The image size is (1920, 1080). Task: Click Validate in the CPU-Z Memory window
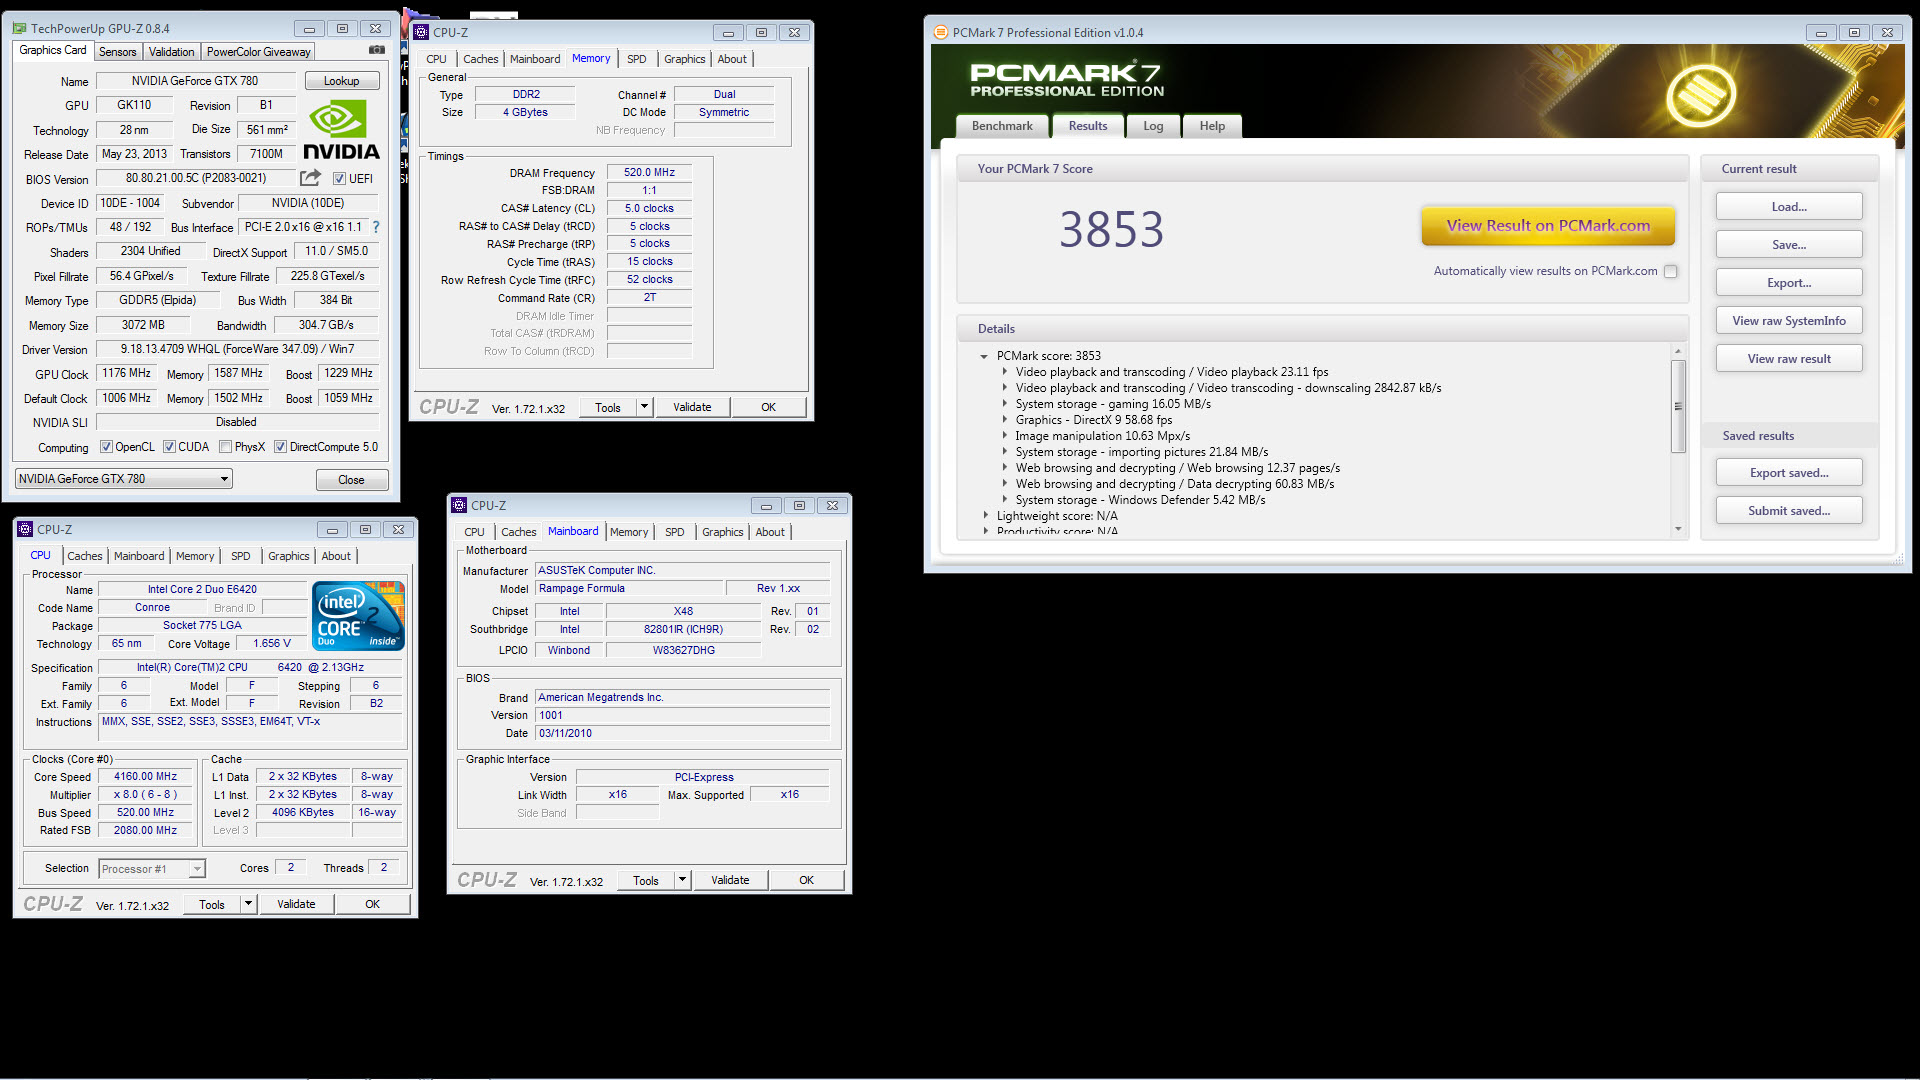point(692,407)
